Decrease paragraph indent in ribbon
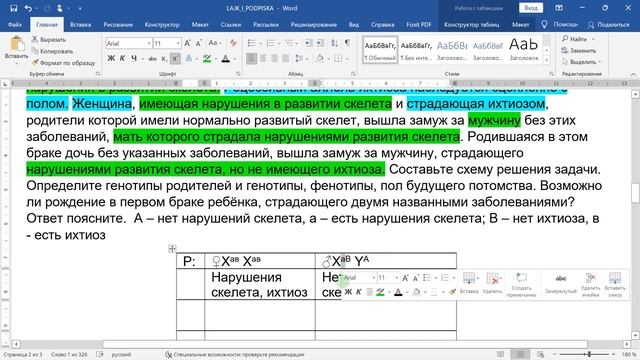The height and width of the screenshot is (360, 640). pyautogui.click(x=309, y=43)
